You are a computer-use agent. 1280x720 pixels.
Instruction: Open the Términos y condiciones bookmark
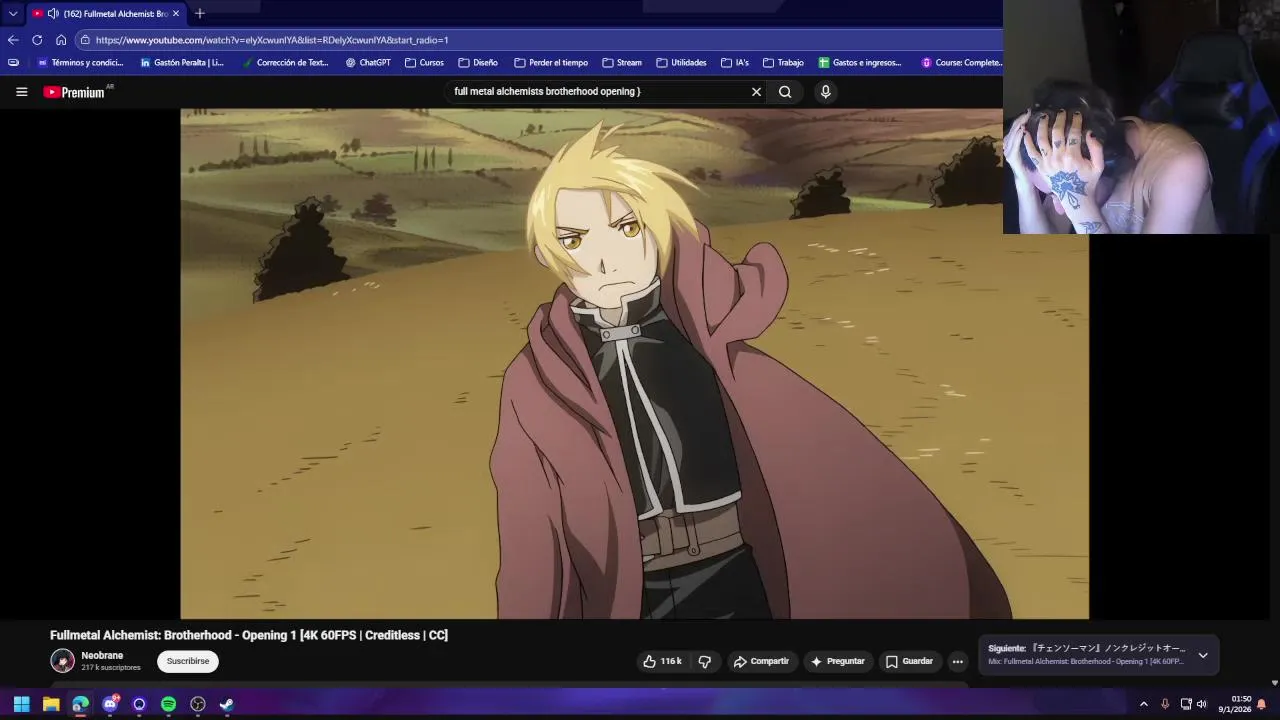pos(80,62)
